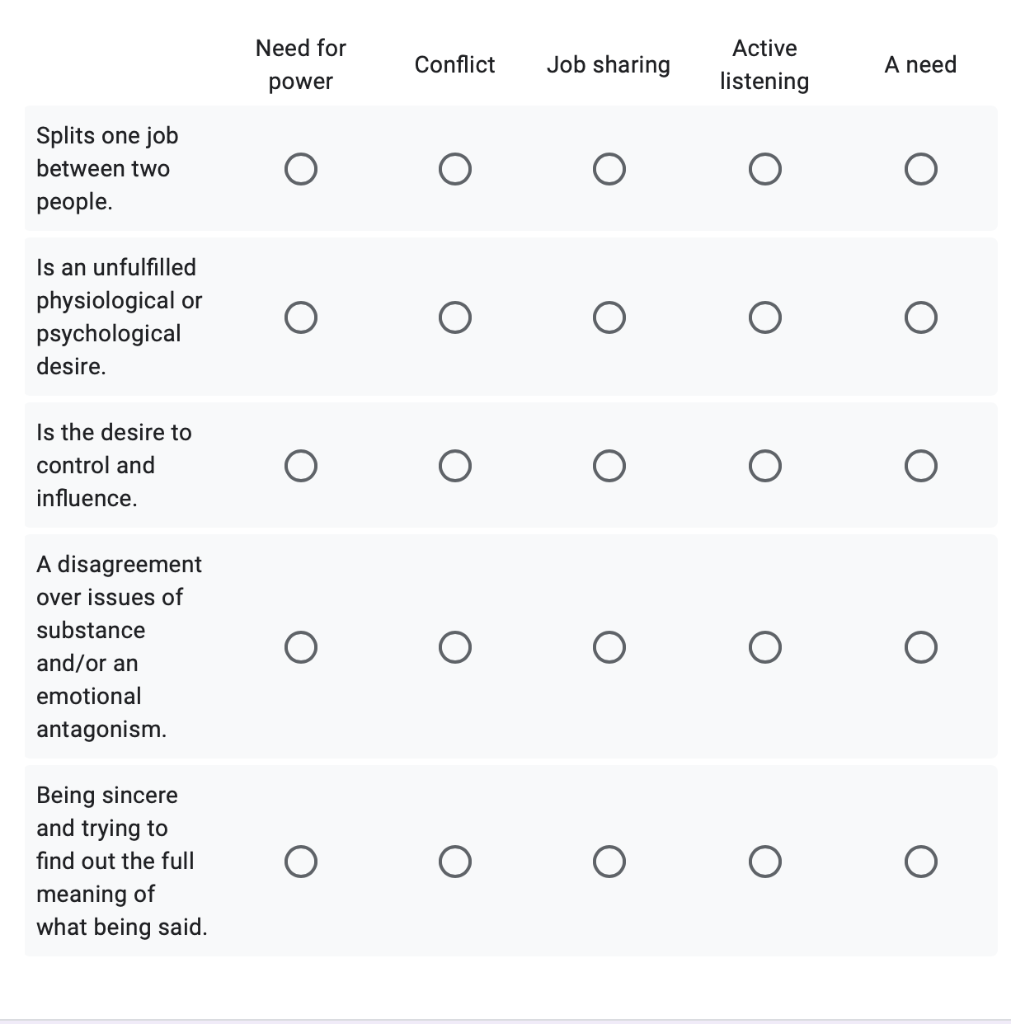Viewport: 1011px width, 1024px height.
Task: Select A need for 'Being sincere' row
Action: click(921, 861)
